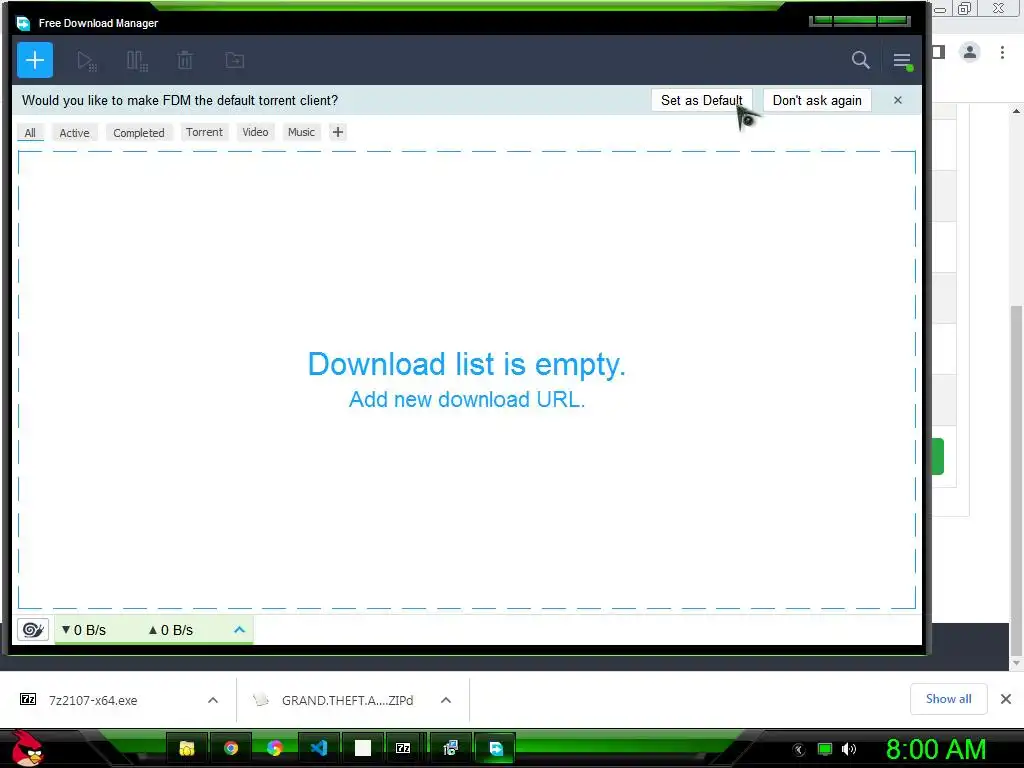This screenshot has height=768, width=1024.
Task: Select the Torrent filter tab
Action: point(204,132)
